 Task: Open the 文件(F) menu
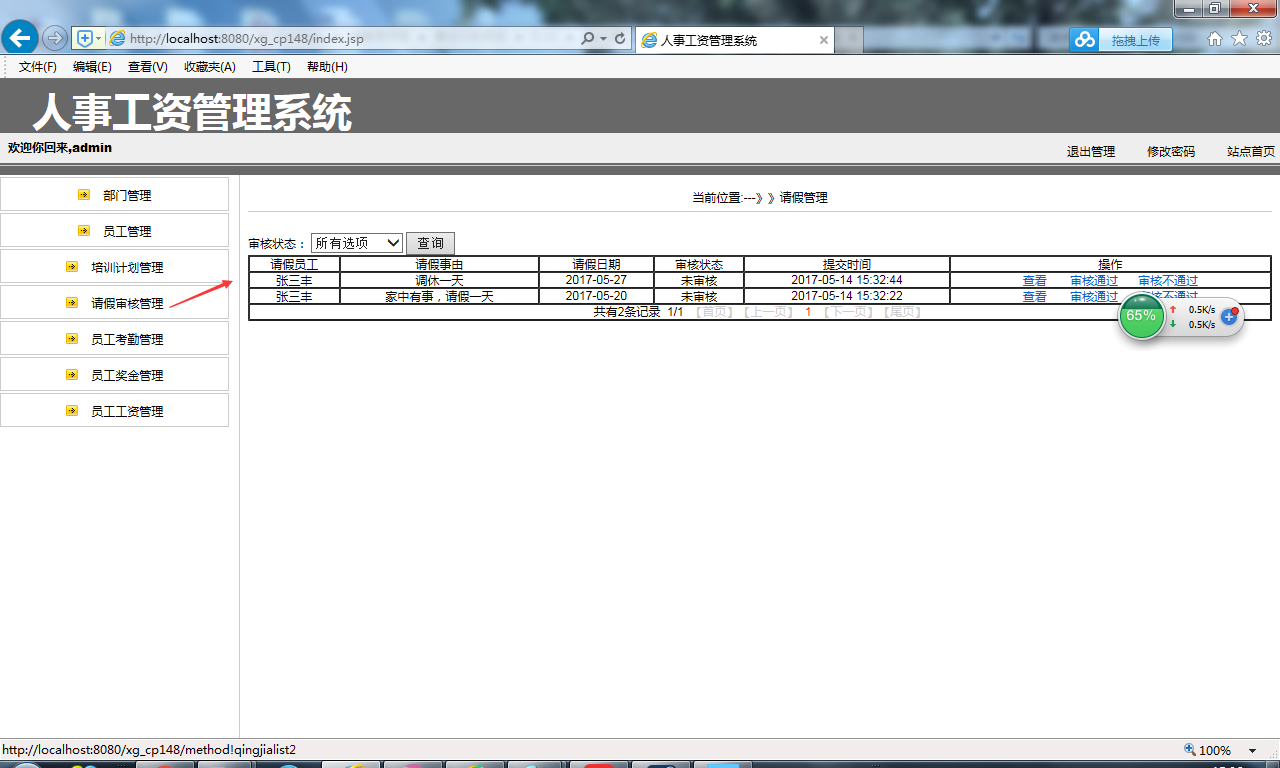(38, 67)
